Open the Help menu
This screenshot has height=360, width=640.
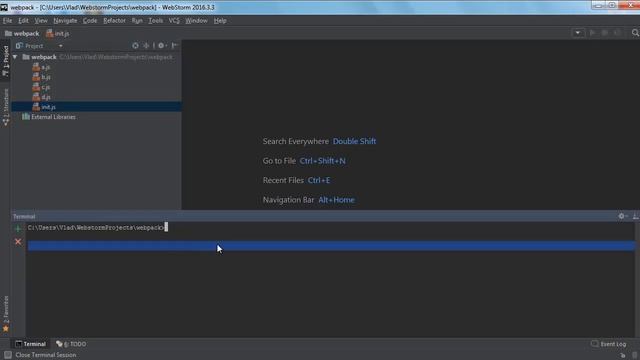point(220,20)
